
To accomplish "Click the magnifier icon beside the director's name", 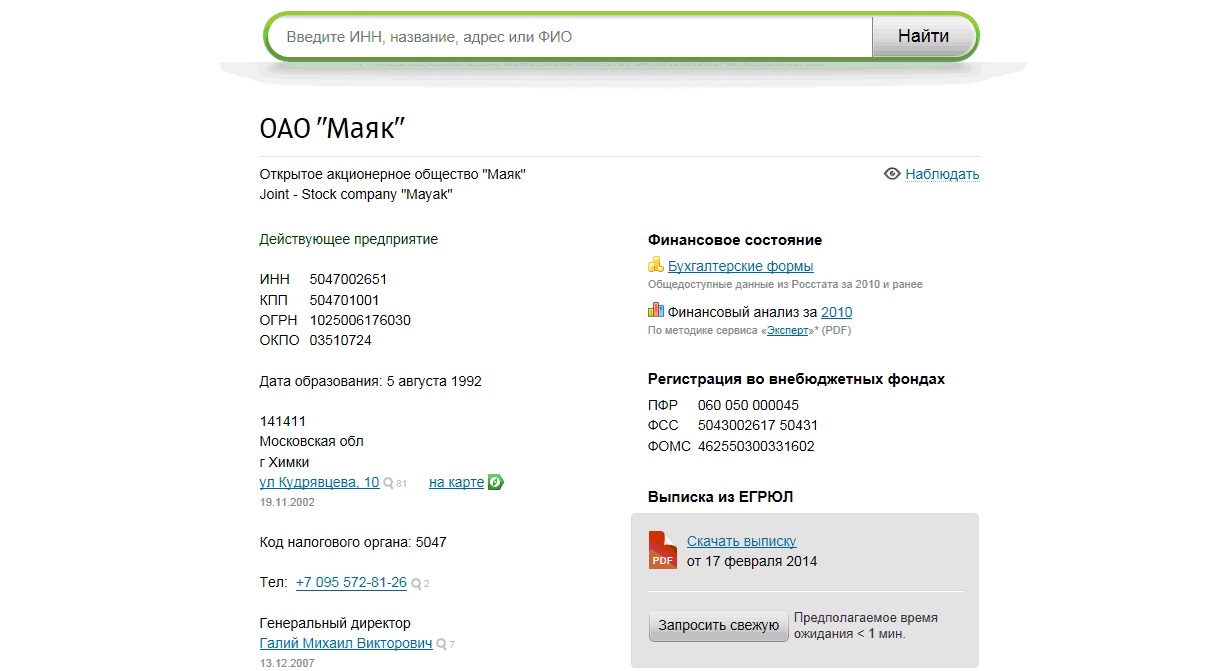I will click(x=441, y=644).
